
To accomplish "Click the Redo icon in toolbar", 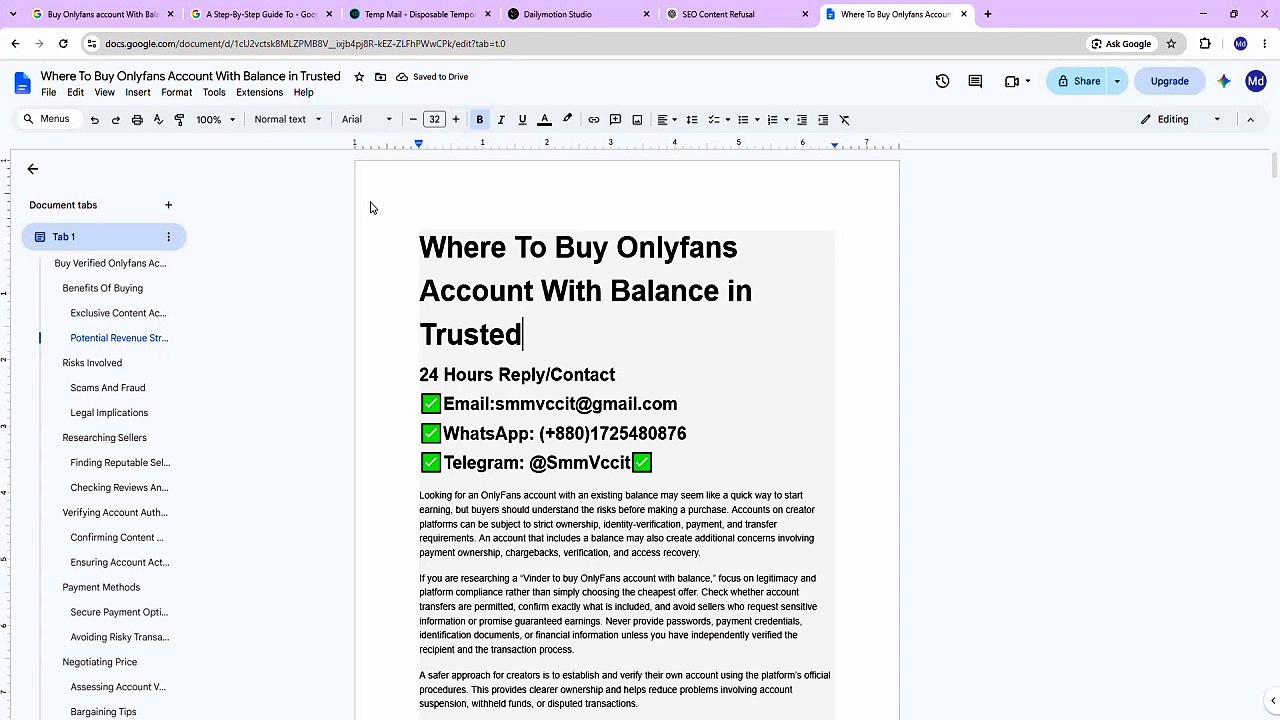I will point(116,120).
